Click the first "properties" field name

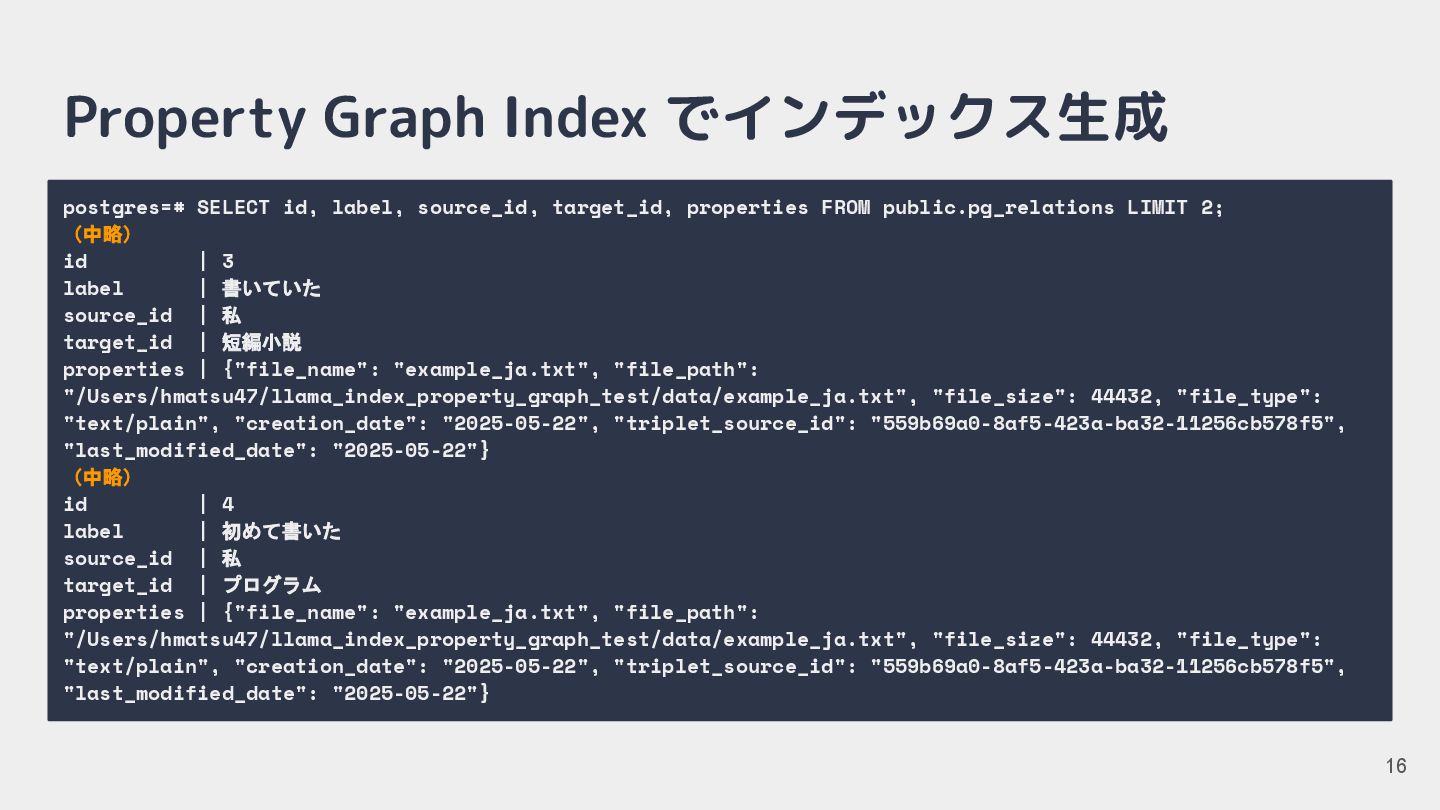124,370
